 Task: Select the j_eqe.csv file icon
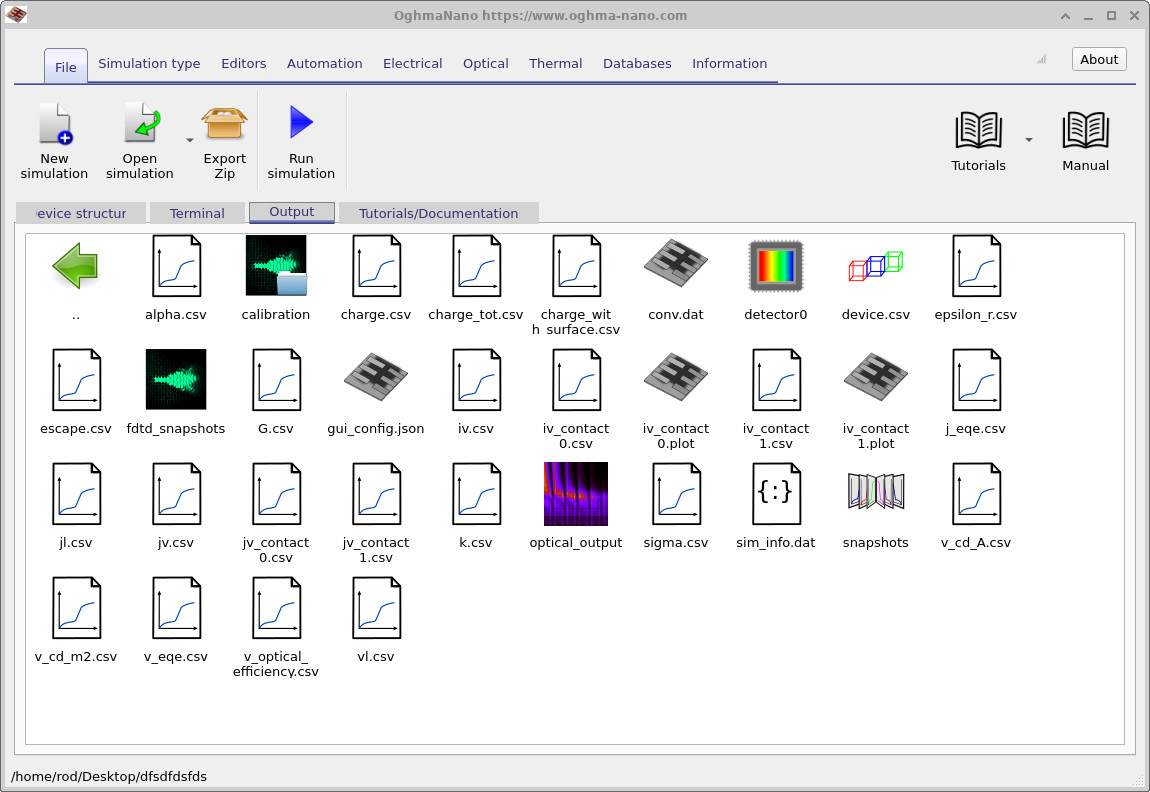tap(976, 380)
